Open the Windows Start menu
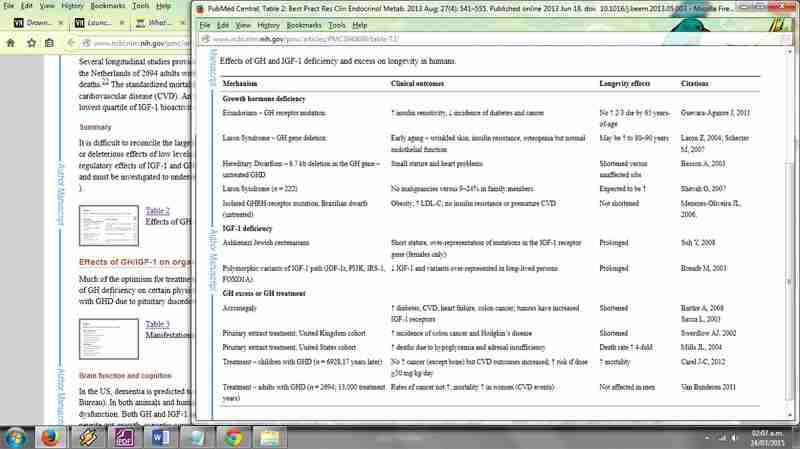800x449 pixels. pos(15,438)
